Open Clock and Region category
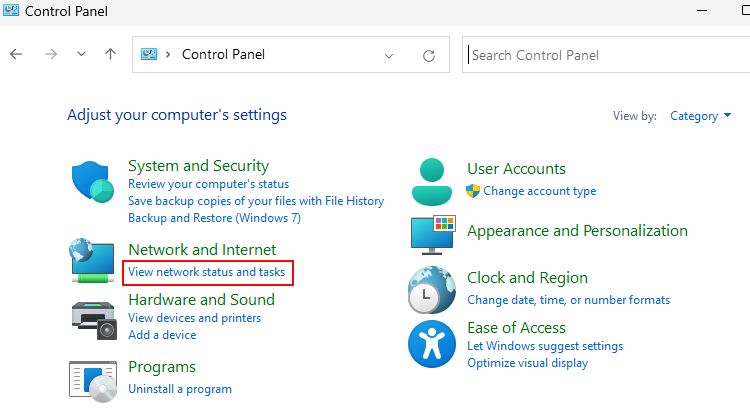The width and height of the screenshot is (750, 410). coord(528,277)
